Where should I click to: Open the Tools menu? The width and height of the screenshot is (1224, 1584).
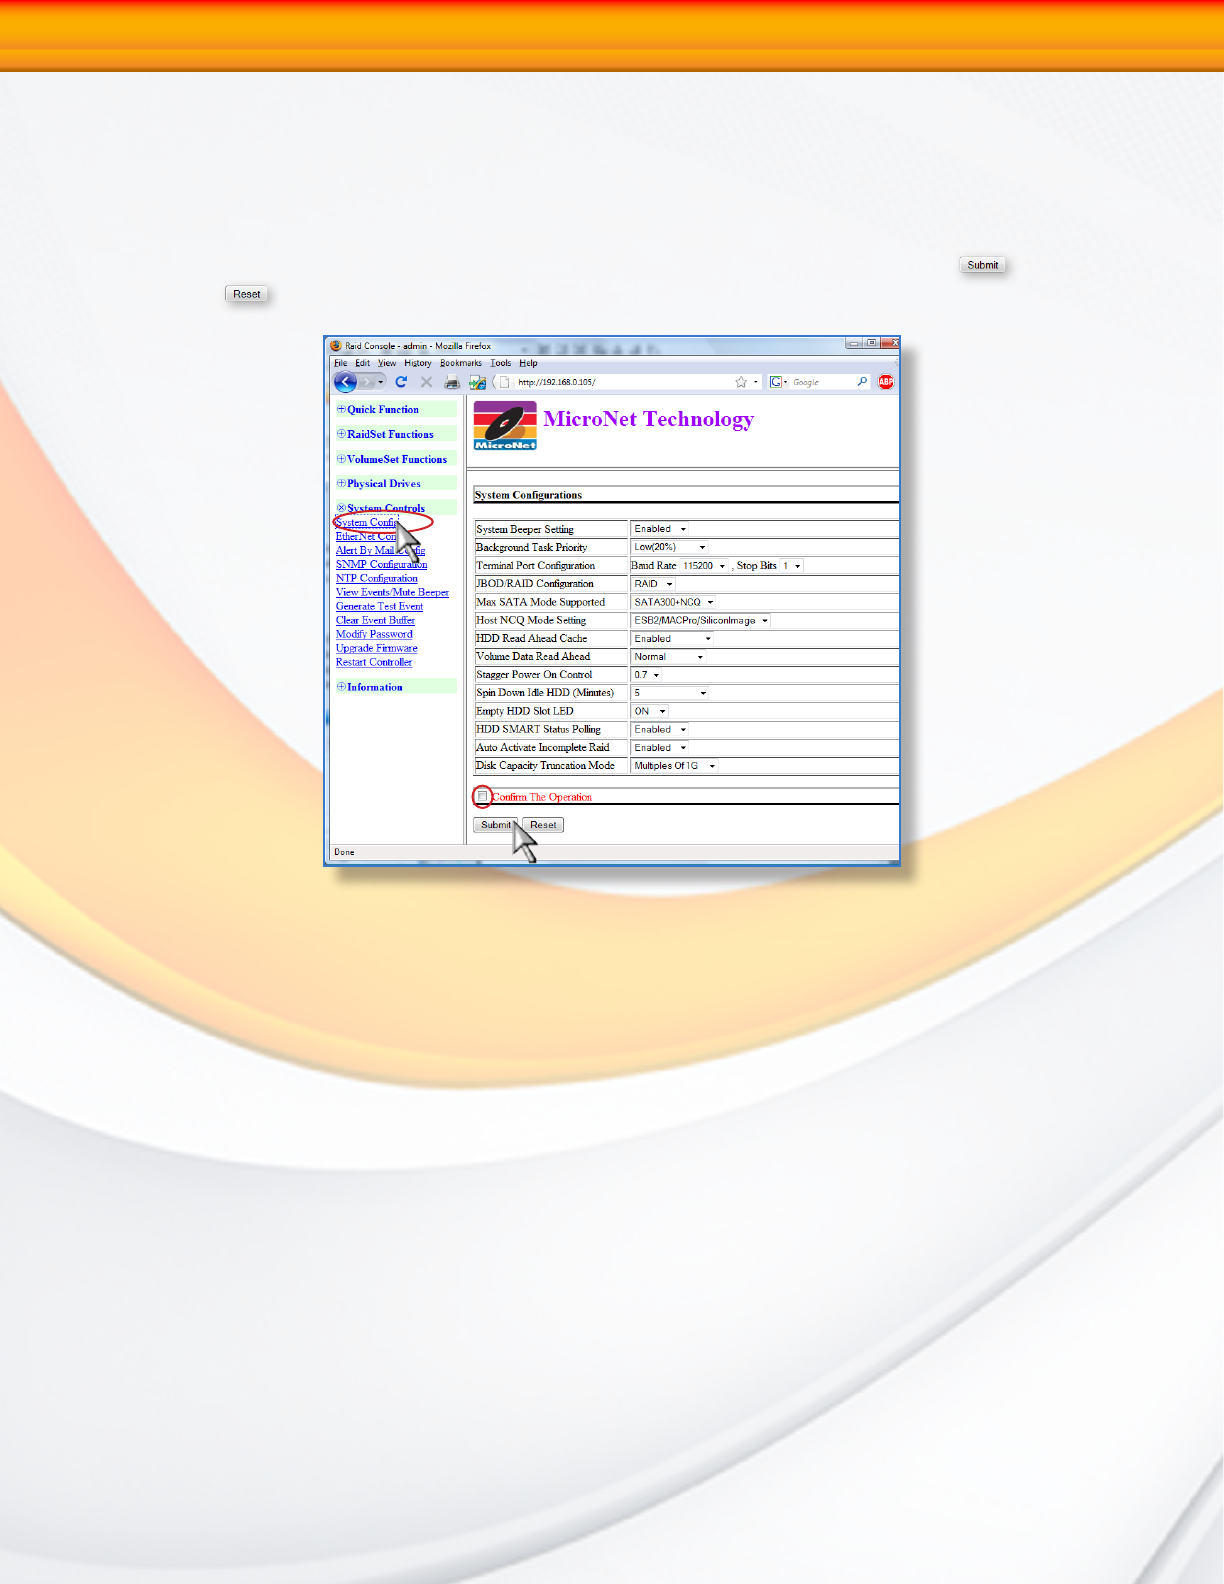(501, 363)
